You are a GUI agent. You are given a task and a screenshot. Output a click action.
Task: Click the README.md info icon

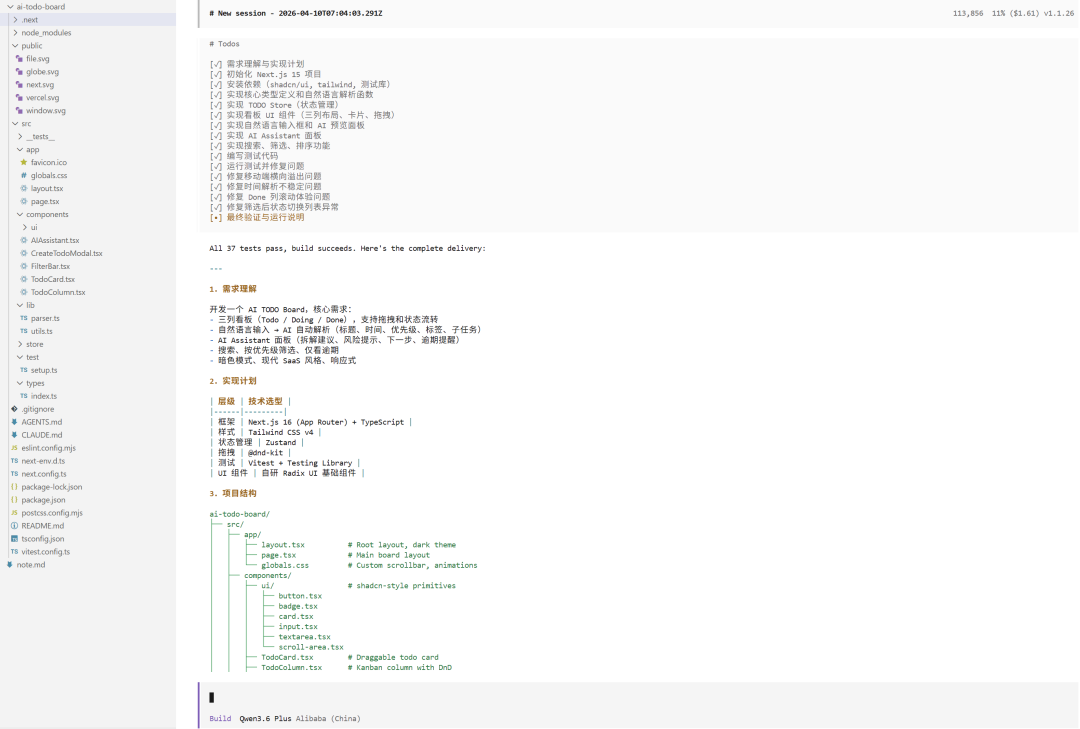tap(14, 525)
